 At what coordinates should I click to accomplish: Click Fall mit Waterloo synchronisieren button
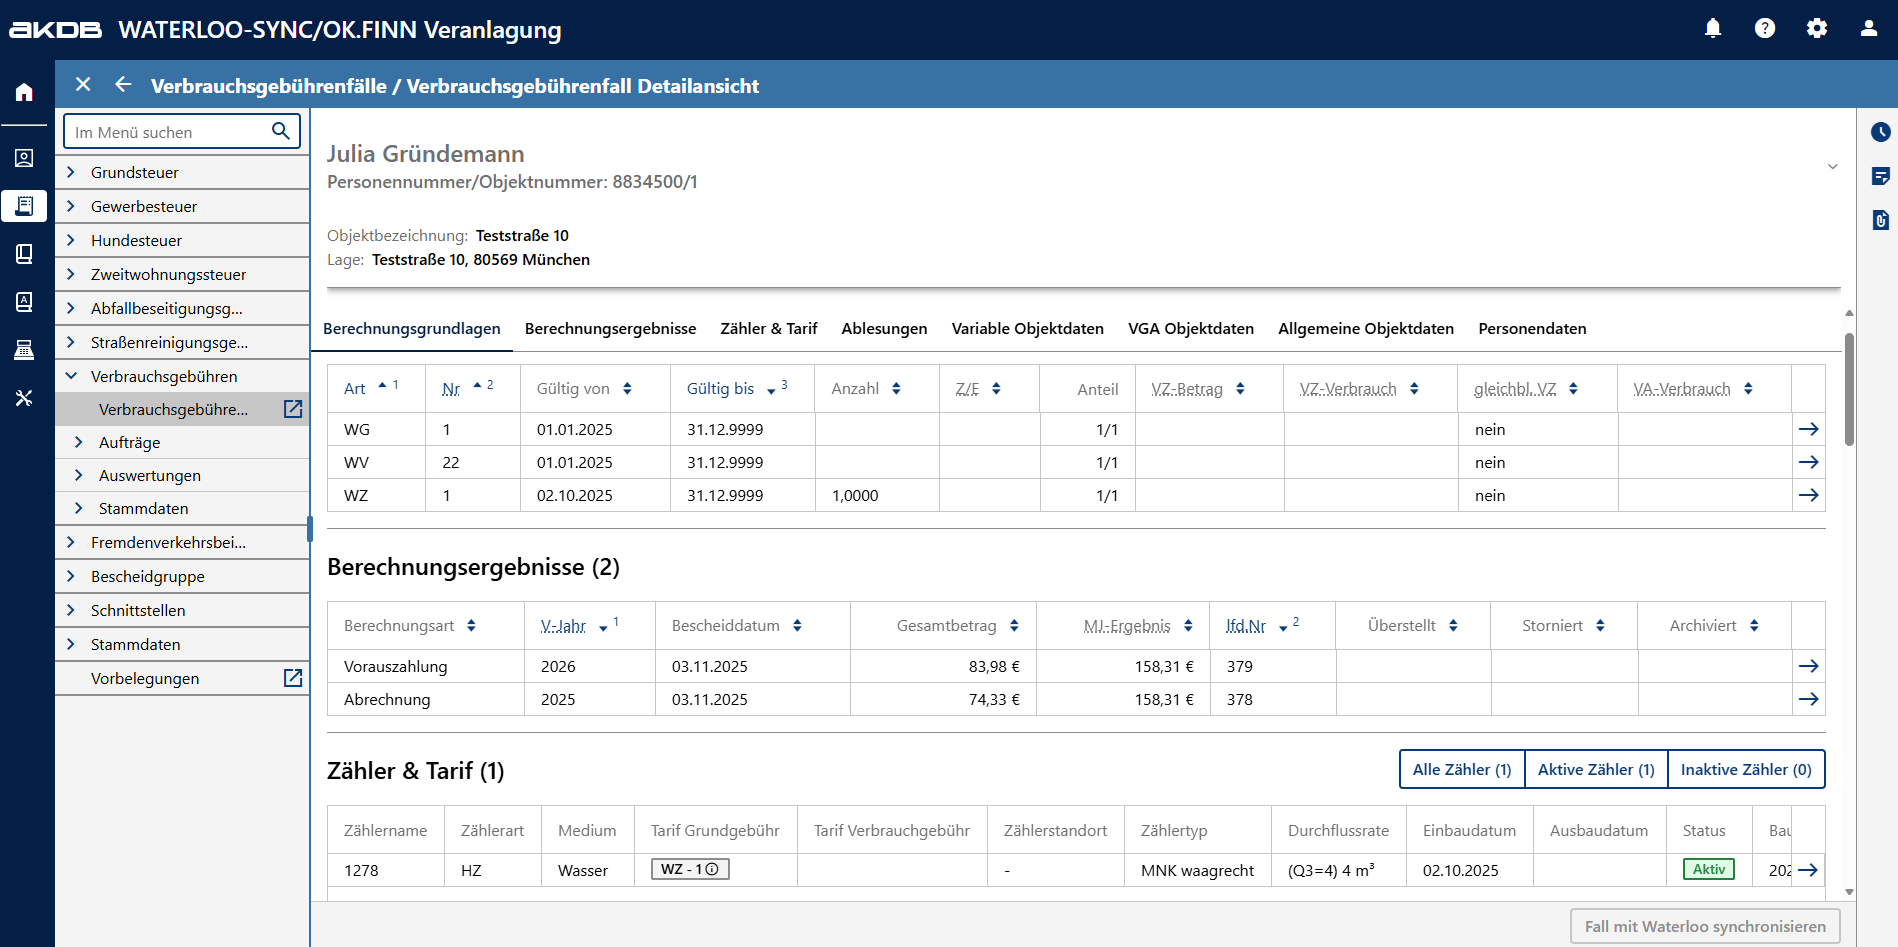click(x=1704, y=926)
